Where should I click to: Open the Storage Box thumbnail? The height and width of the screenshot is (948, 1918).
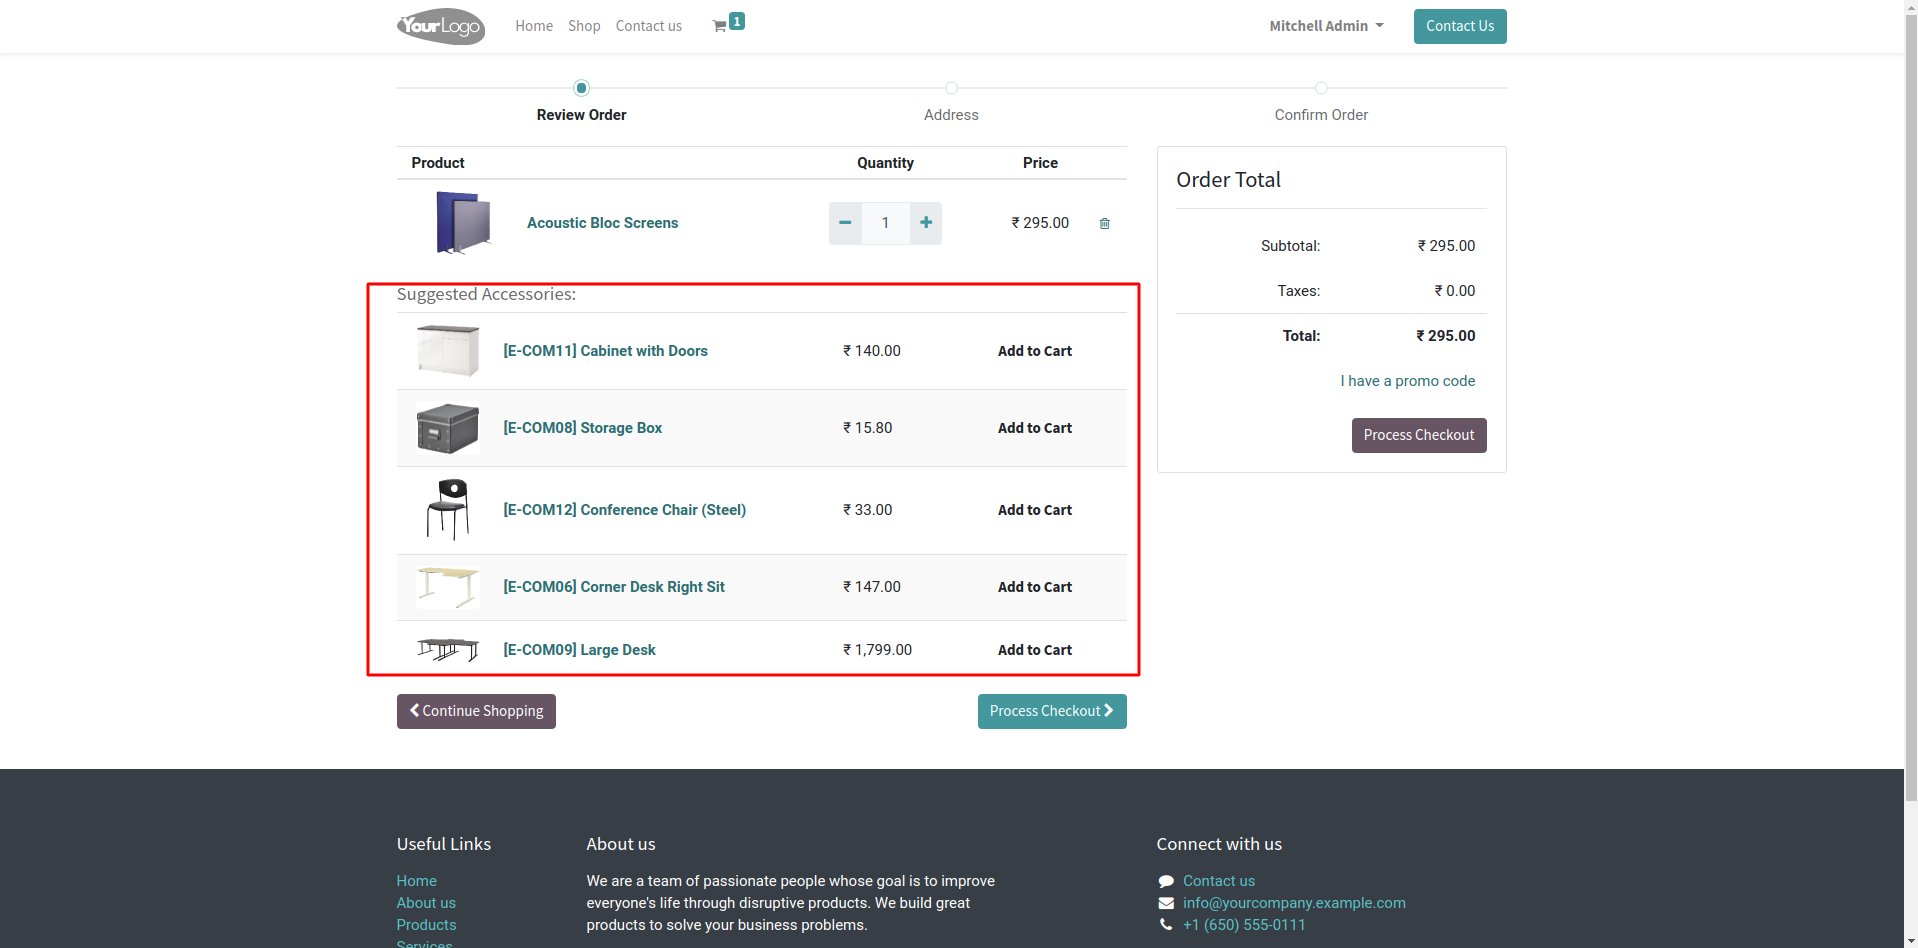click(x=448, y=428)
